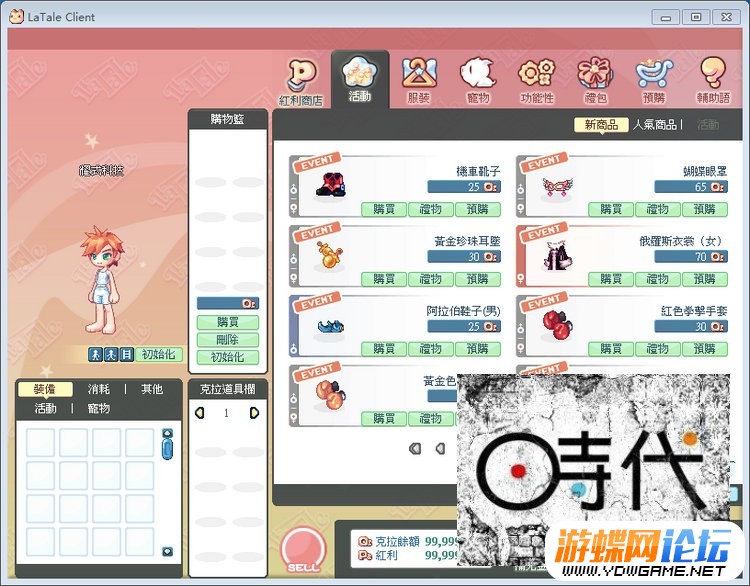Open the 輔助語 help tab
750x586 pixels.
tap(713, 81)
